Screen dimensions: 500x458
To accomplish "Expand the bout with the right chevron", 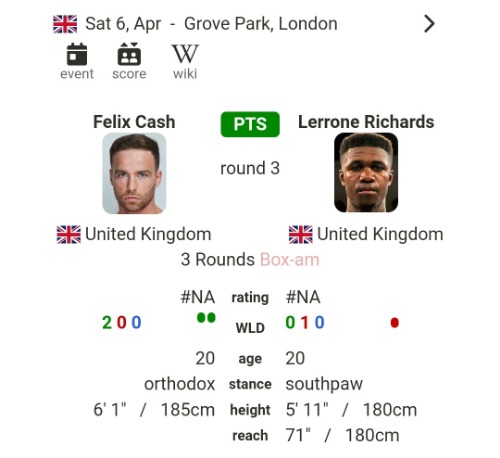I will click(x=429, y=24).
